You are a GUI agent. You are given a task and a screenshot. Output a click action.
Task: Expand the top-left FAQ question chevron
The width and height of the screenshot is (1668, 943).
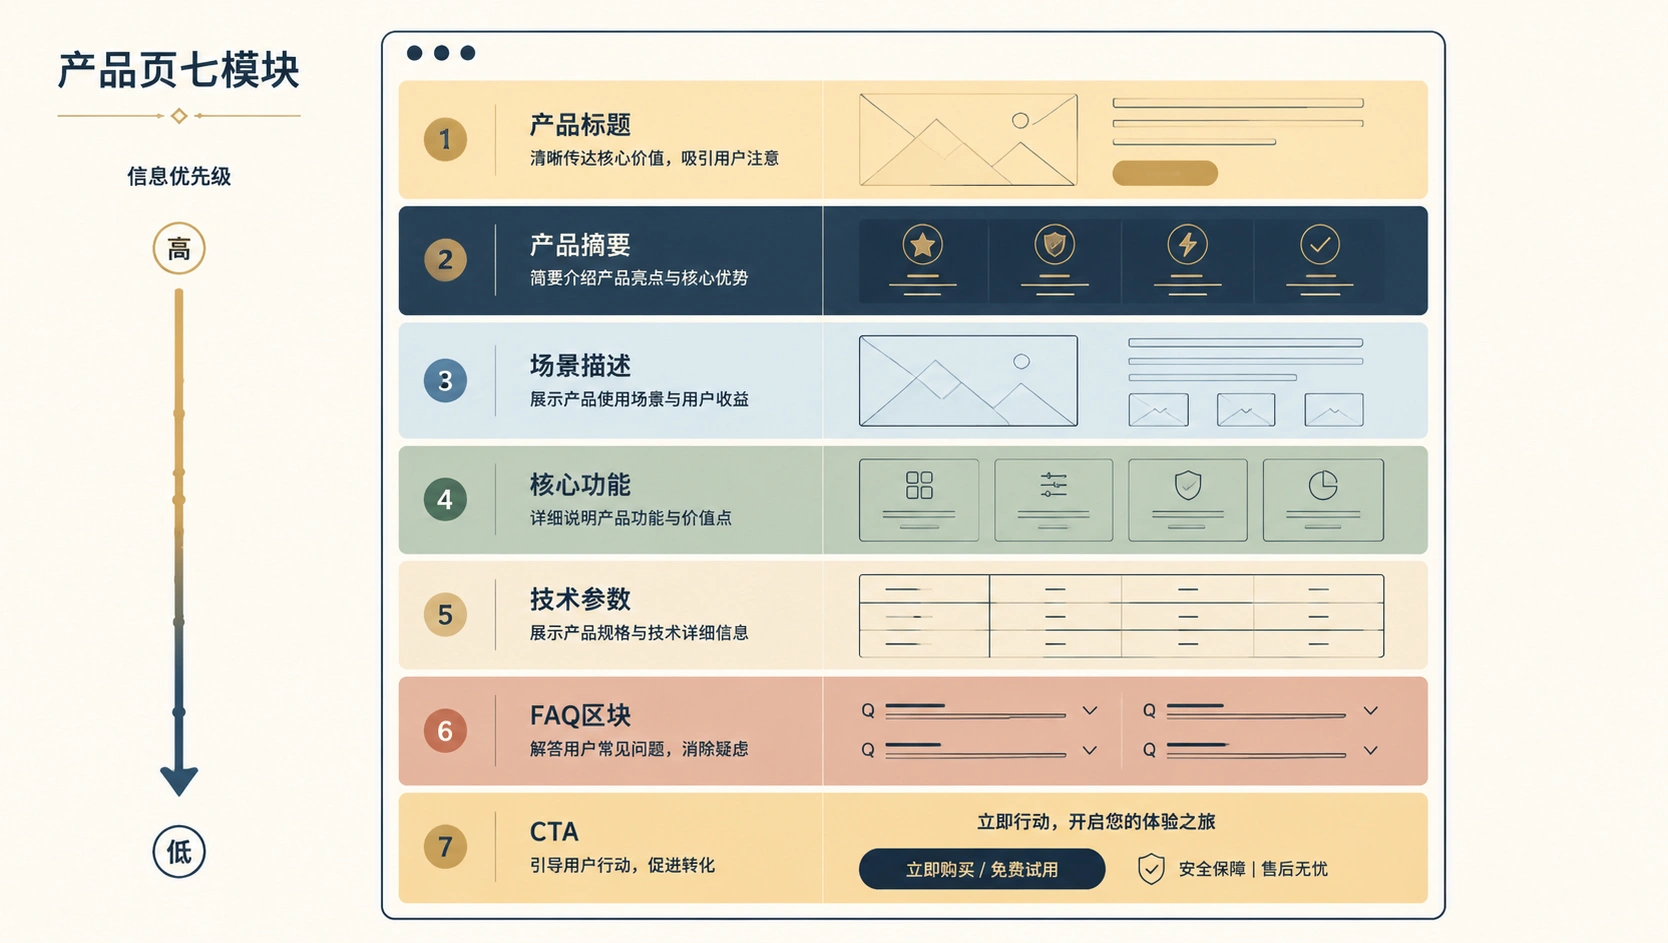tap(1090, 711)
